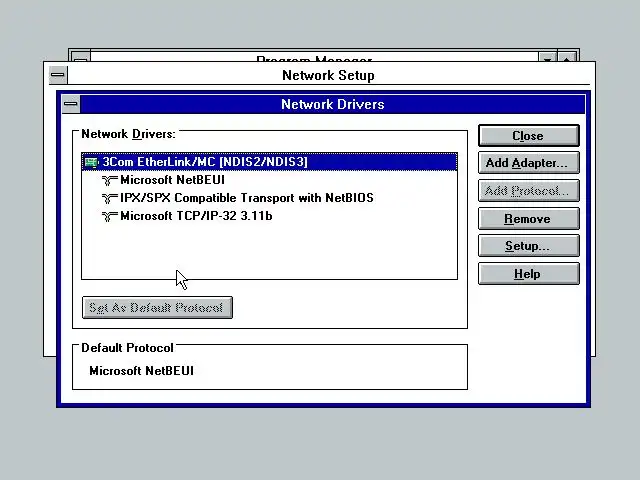
Task: Select 3Com EtherLink/MC [NDIS2/NDIS3] in the list
Action: coord(269,162)
